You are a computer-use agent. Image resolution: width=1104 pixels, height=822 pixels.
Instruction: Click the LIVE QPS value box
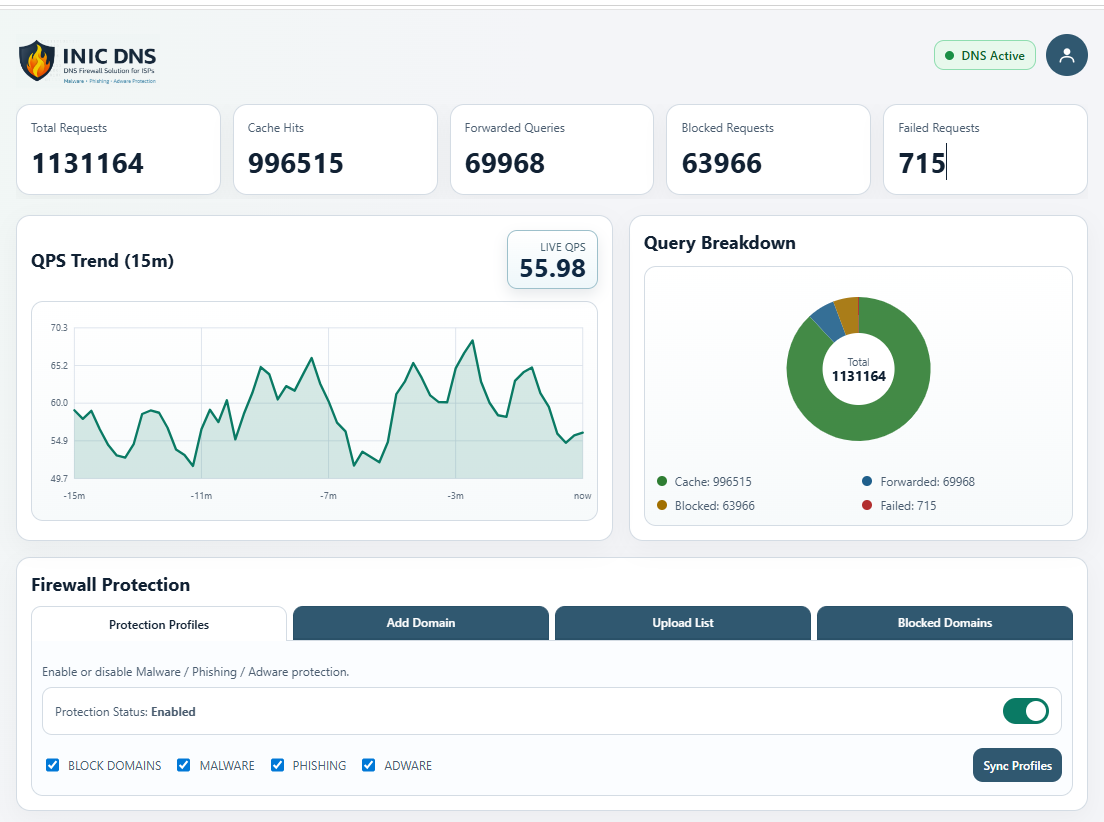click(552, 259)
